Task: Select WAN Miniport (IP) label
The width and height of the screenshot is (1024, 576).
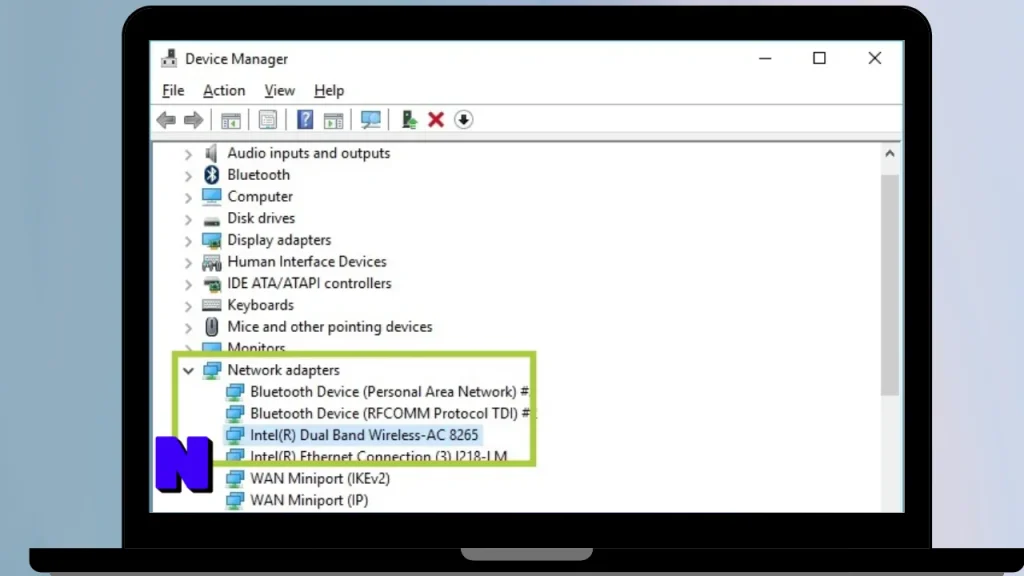Action: click(x=309, y=500)
